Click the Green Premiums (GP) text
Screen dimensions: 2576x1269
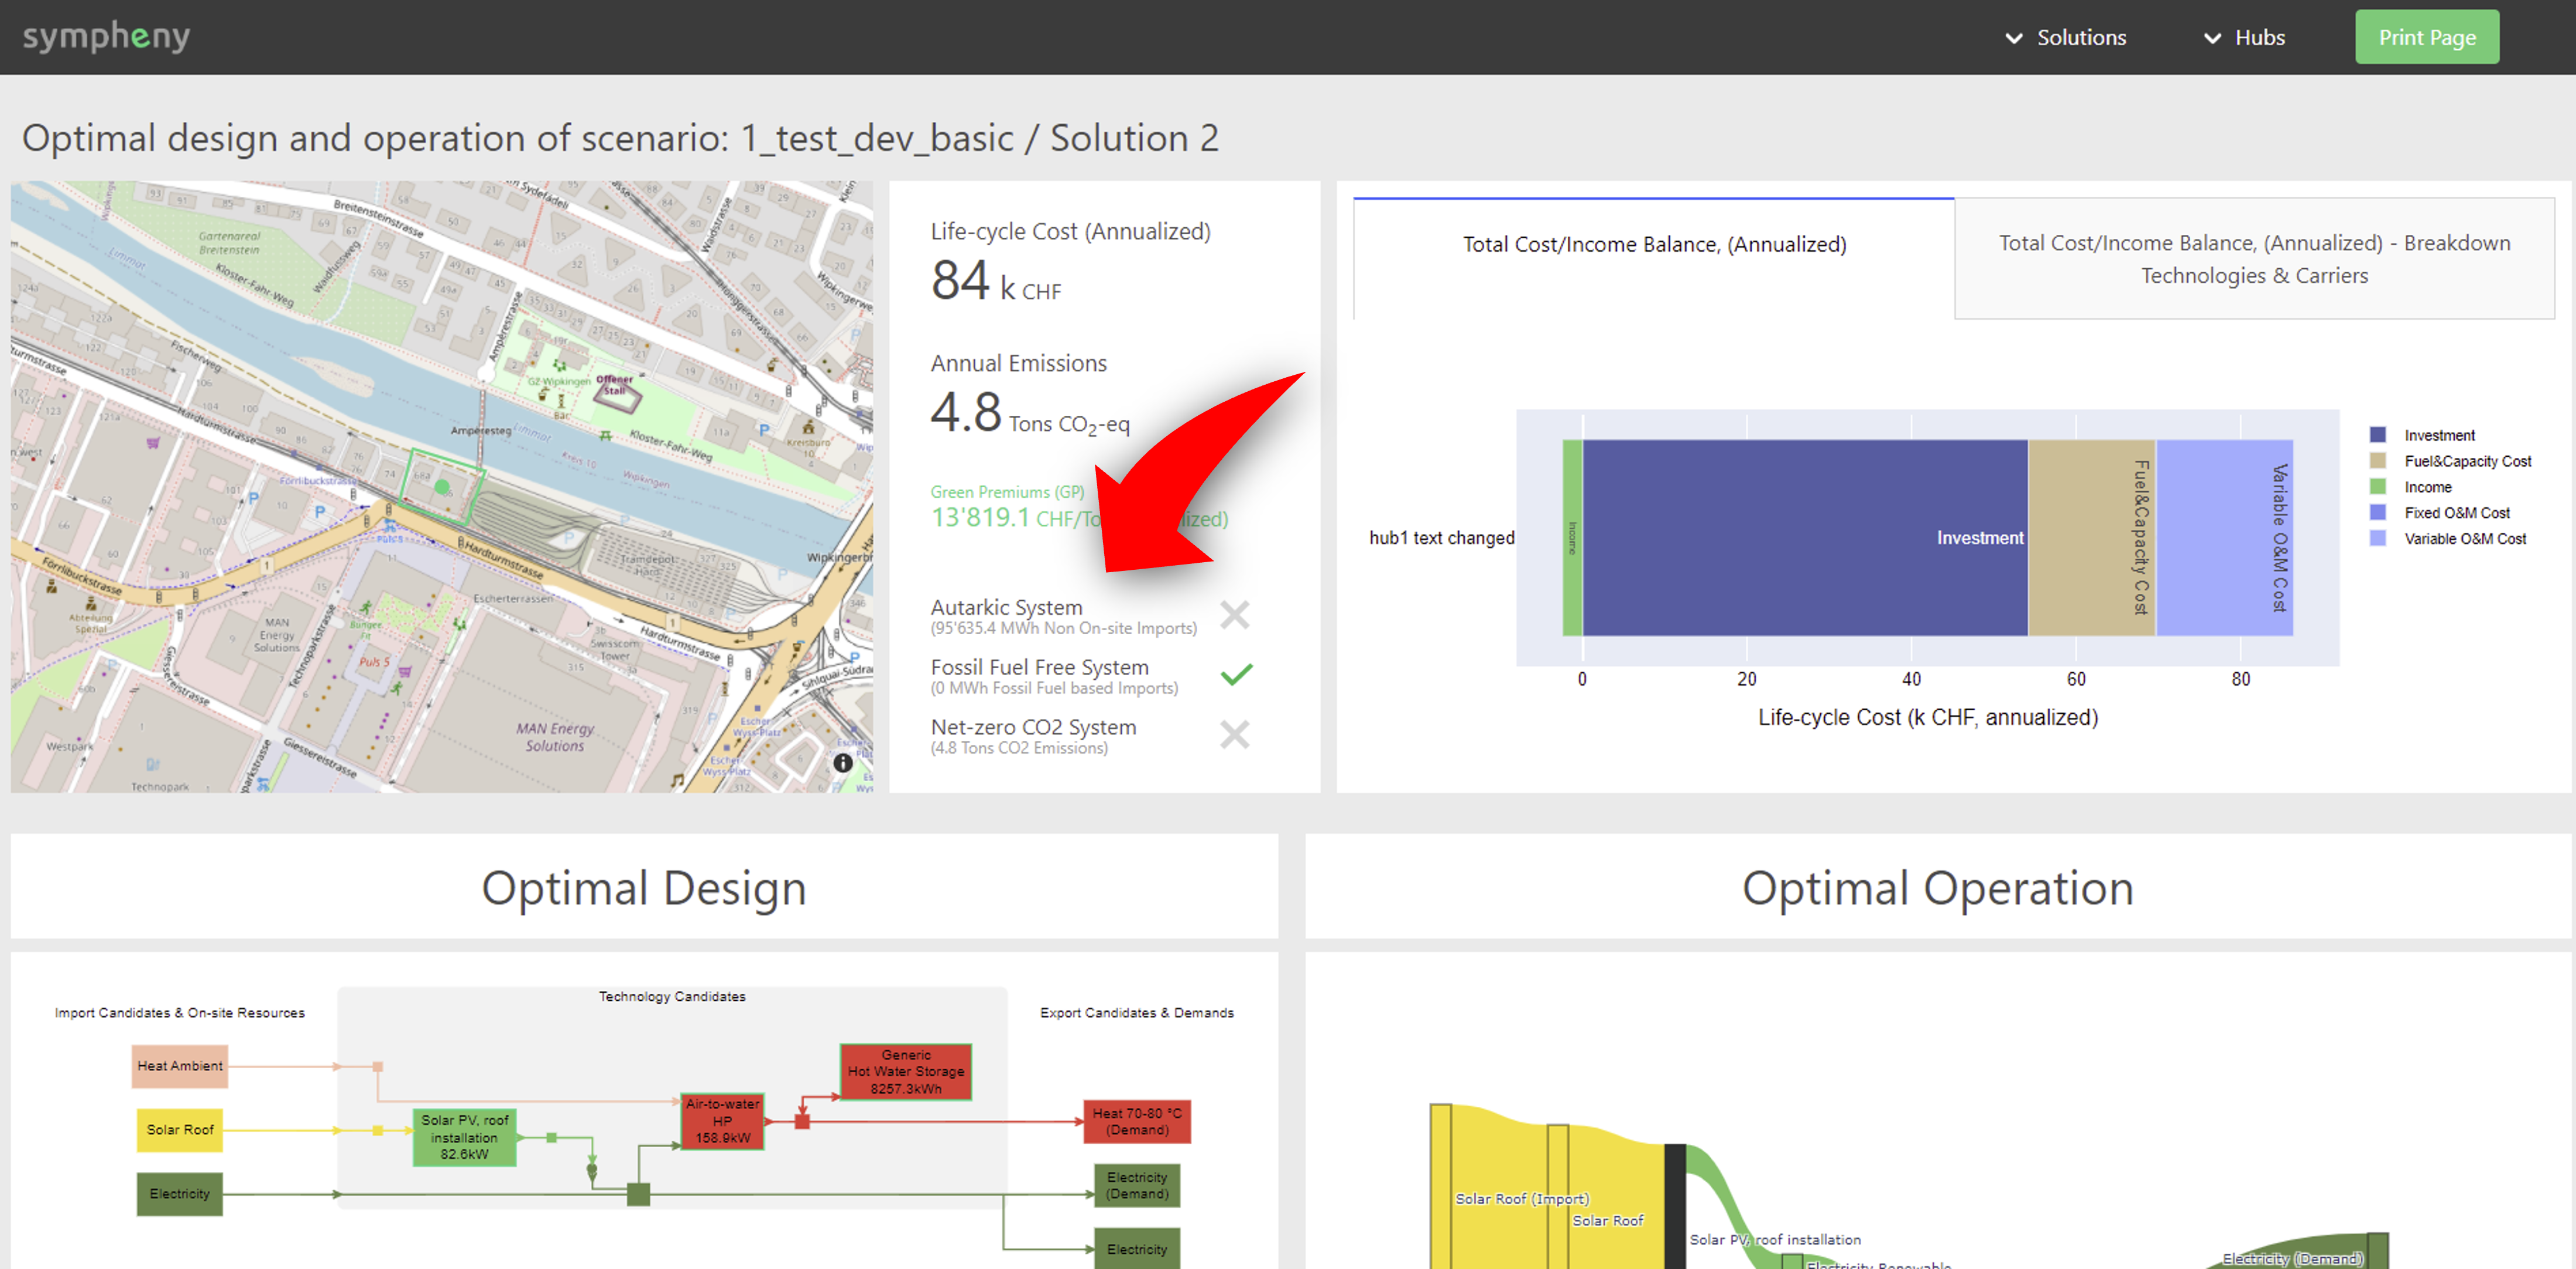pos(1007,492)
